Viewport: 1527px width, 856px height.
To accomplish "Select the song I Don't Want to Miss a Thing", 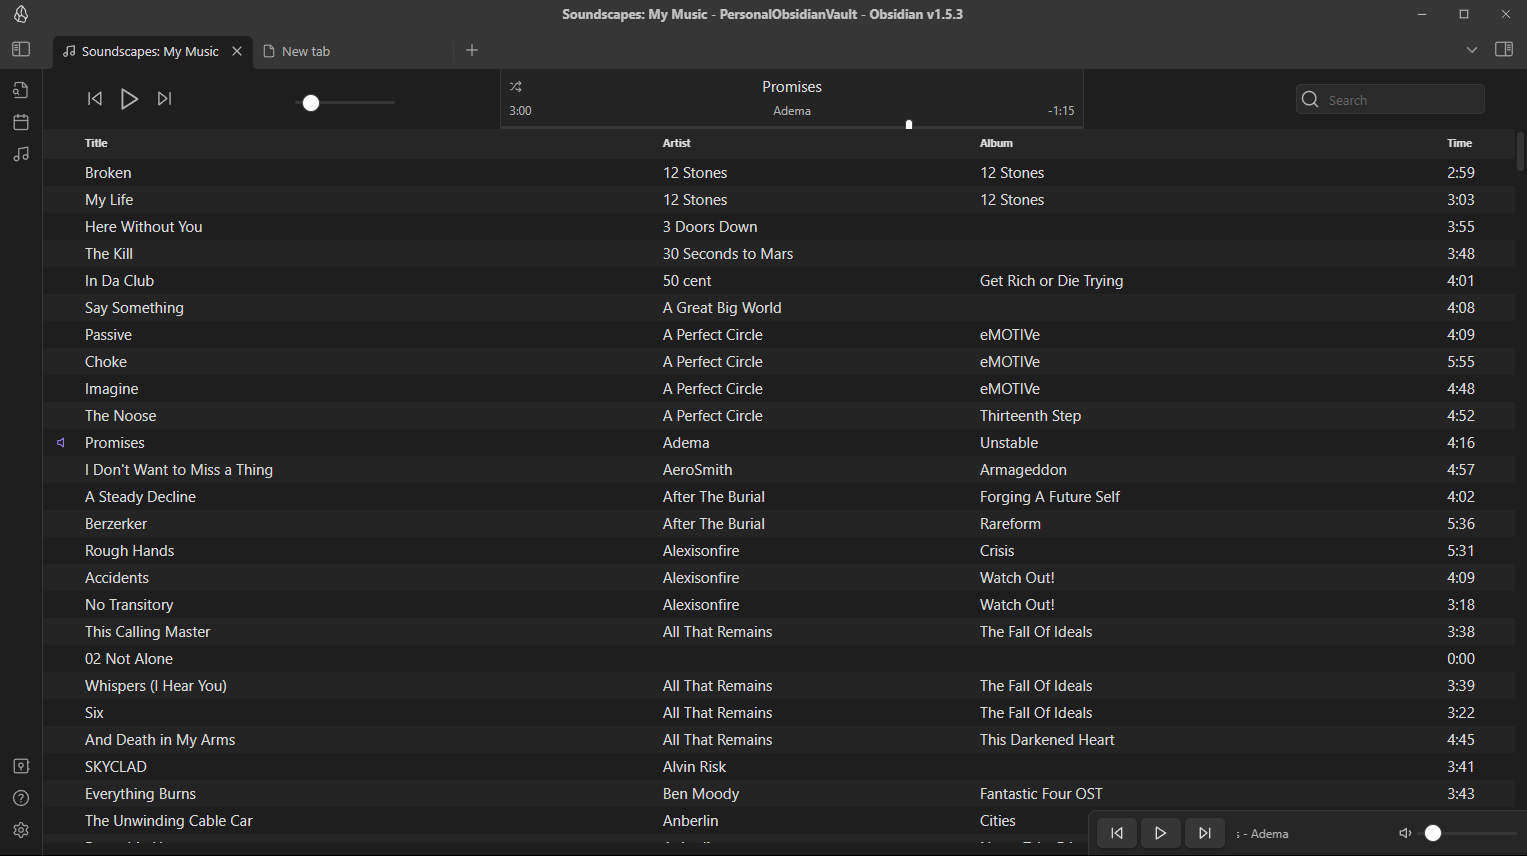I will click(178, 470).
